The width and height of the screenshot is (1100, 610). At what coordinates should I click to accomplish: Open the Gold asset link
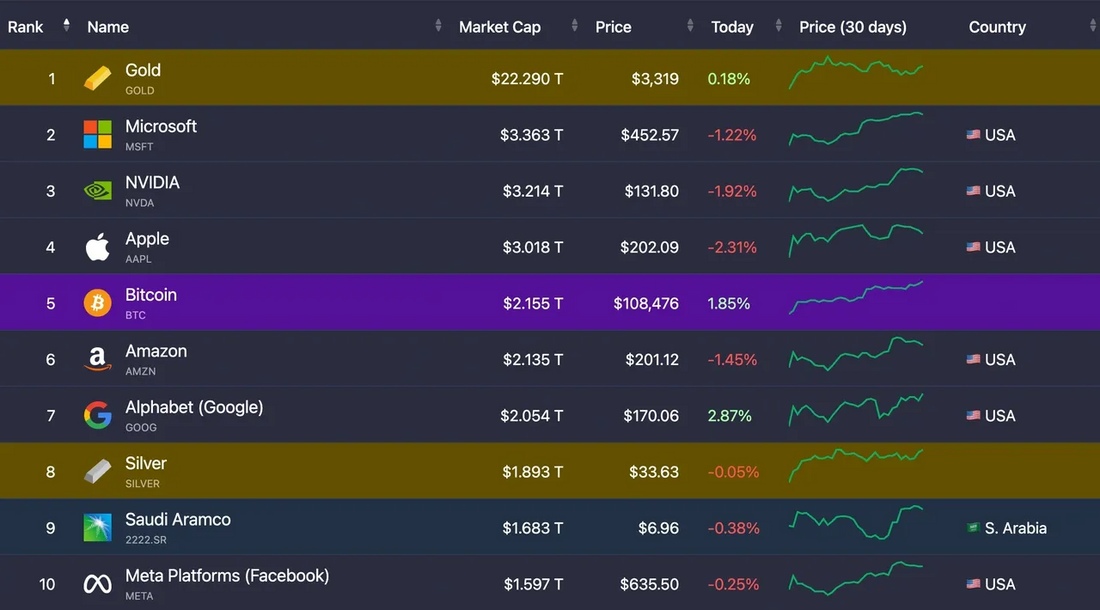(142, 70)
